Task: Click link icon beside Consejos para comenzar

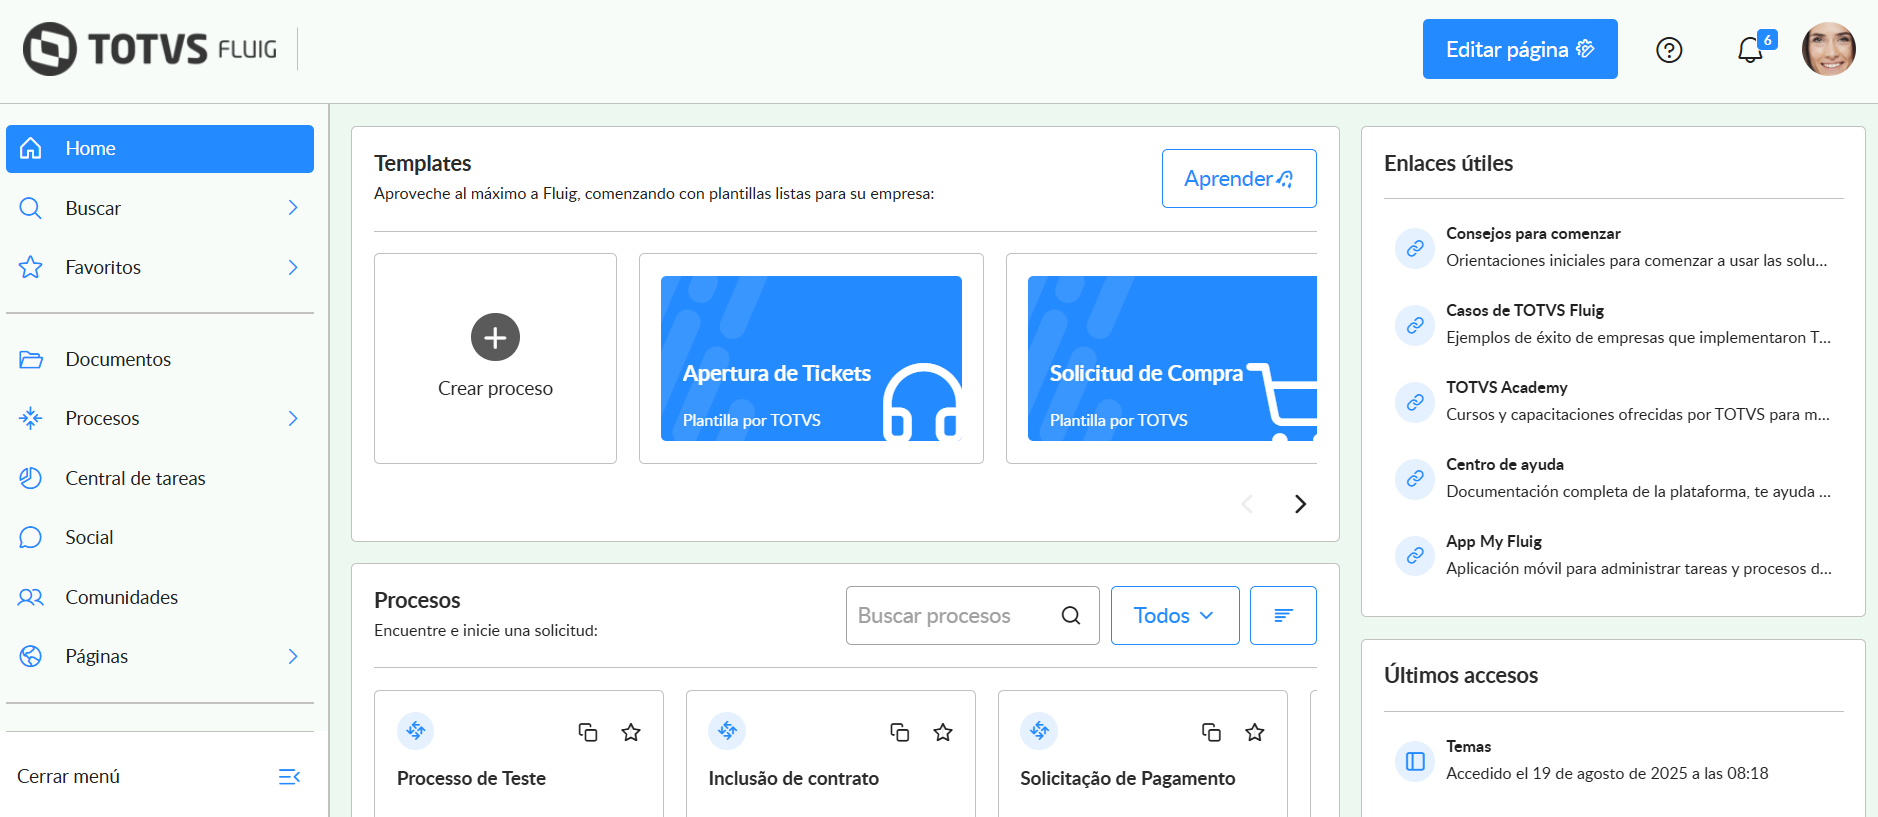Action: pyautogui.click(x=1415, y=248)
